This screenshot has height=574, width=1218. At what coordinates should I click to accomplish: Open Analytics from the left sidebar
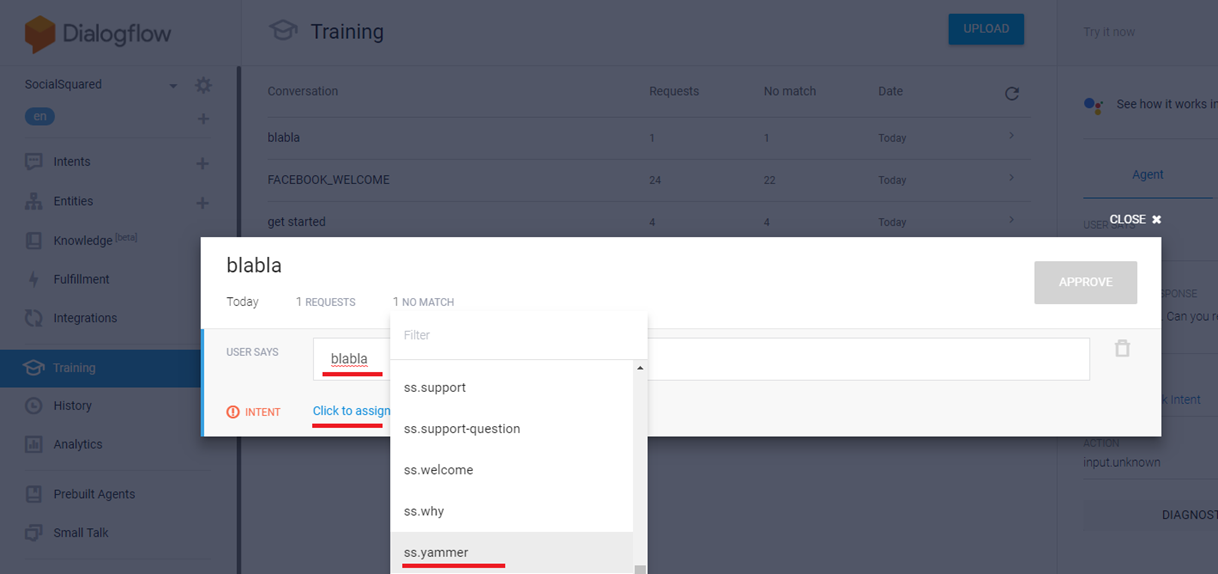point(77,445)
